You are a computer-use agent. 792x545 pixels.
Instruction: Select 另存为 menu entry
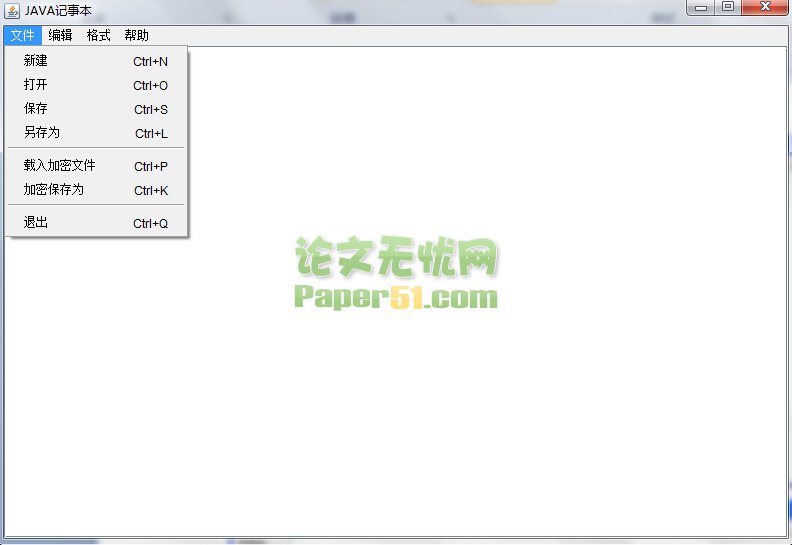click(x=96, y=133)
